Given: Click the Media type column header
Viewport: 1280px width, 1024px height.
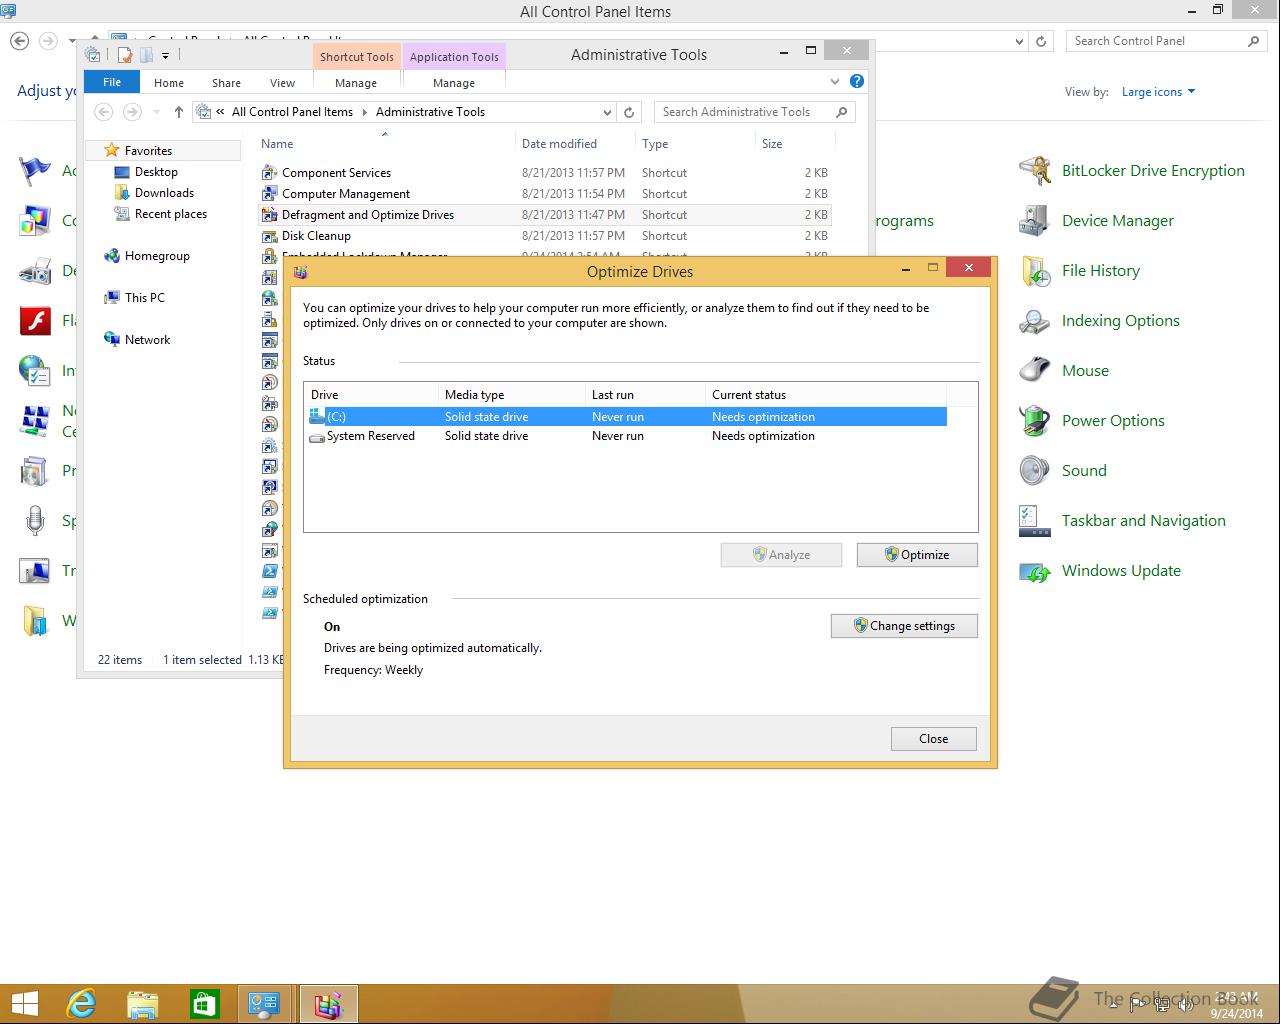Looking at the screenshot, I should point(512,395).
